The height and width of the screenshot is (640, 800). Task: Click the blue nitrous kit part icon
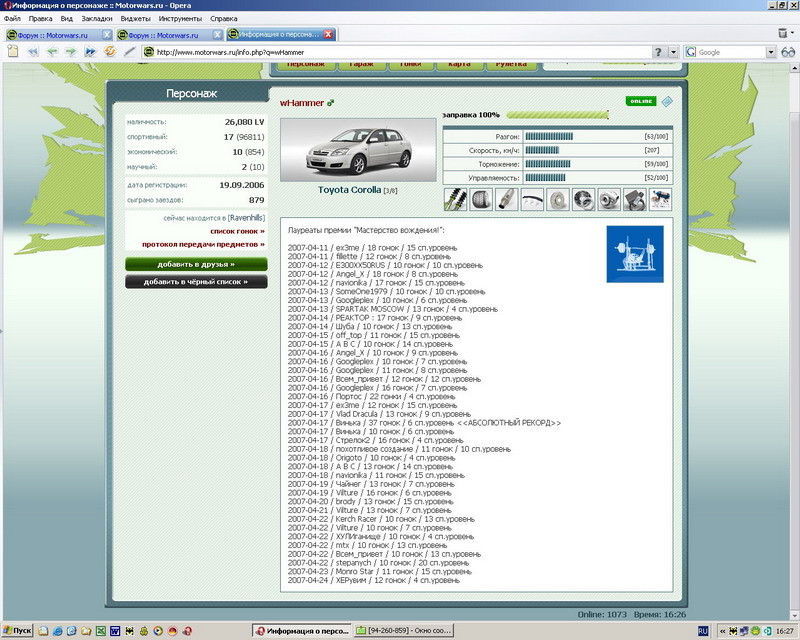pos(660,199)
